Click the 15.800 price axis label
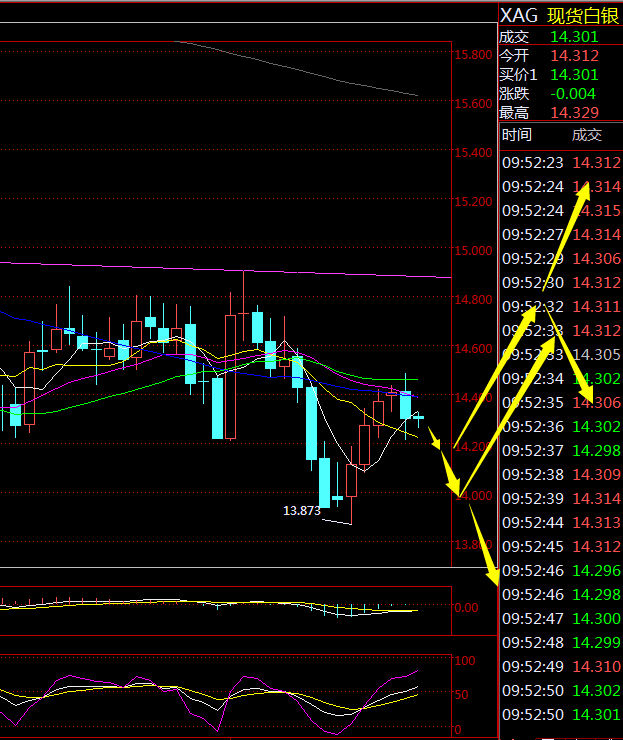 click(473, 55)
